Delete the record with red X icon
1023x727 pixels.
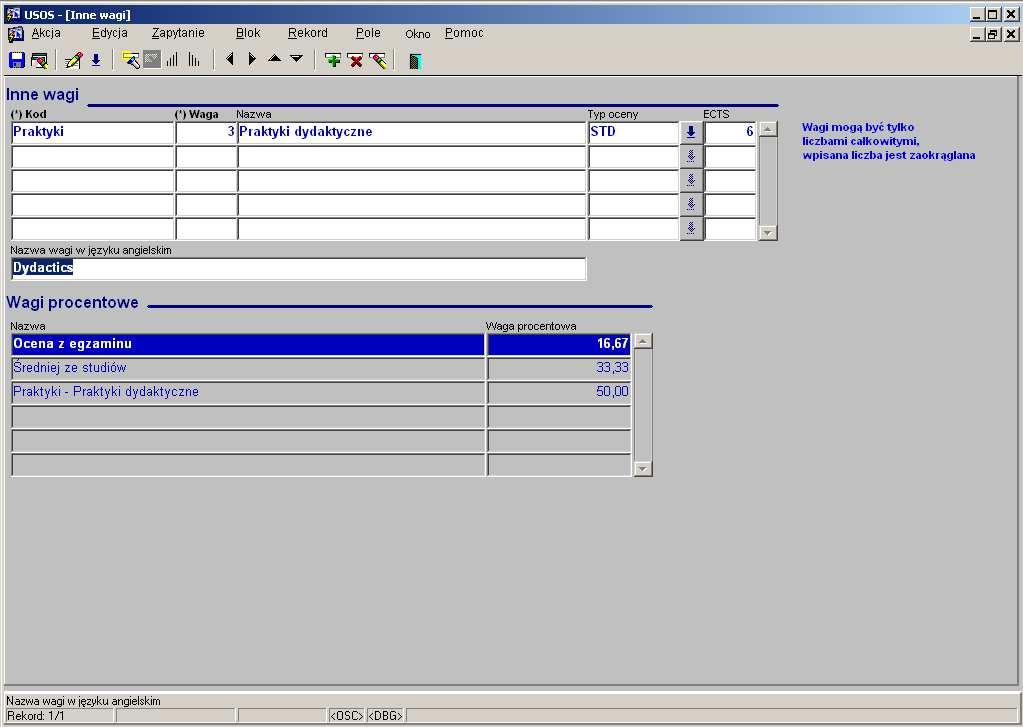tap(356, 61)
